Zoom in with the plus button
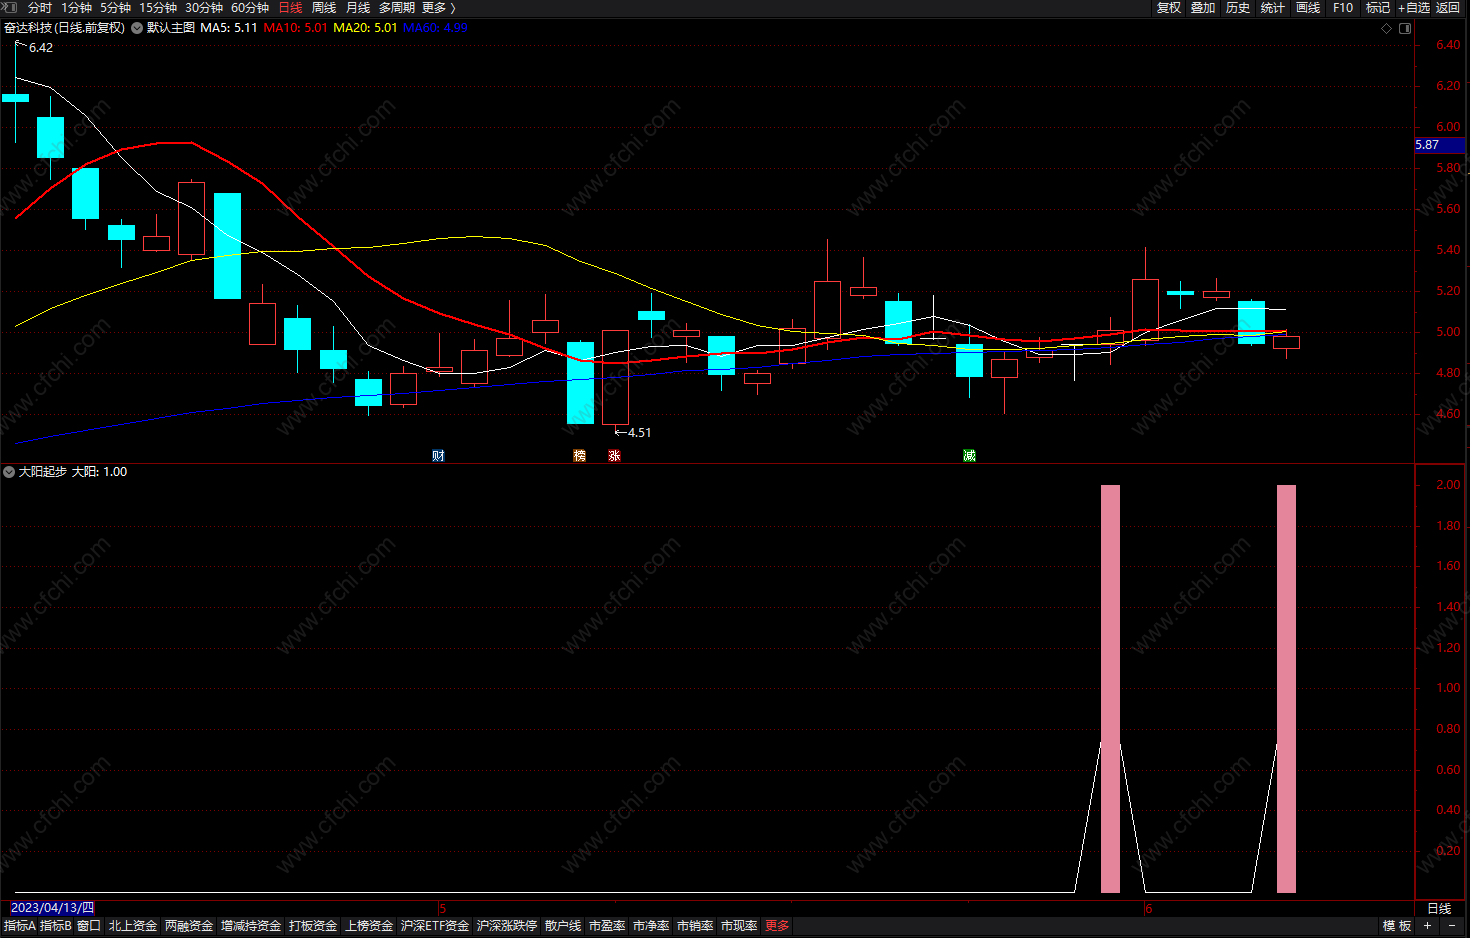The width and height of the screenshot is (1470, 938). pos(1428,926)
